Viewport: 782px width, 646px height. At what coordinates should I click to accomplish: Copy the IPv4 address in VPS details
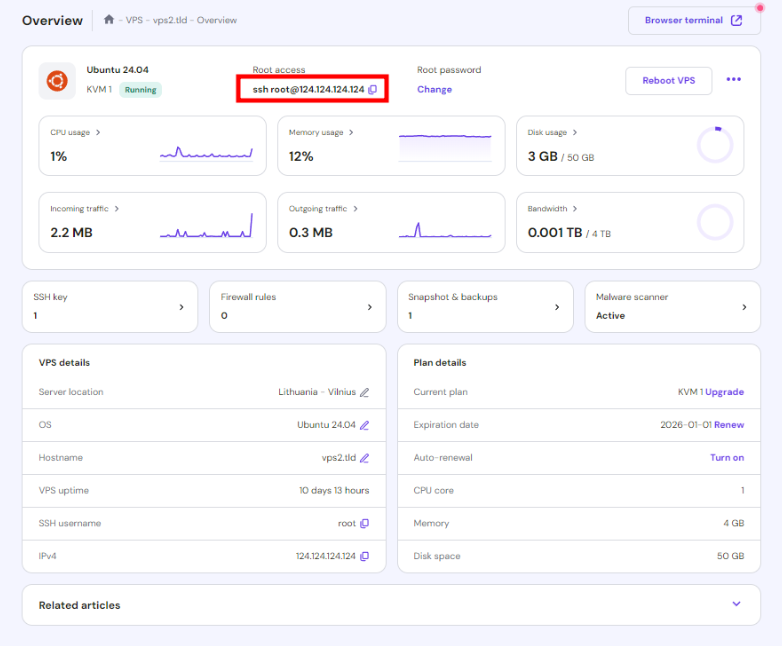pos(364,556)
